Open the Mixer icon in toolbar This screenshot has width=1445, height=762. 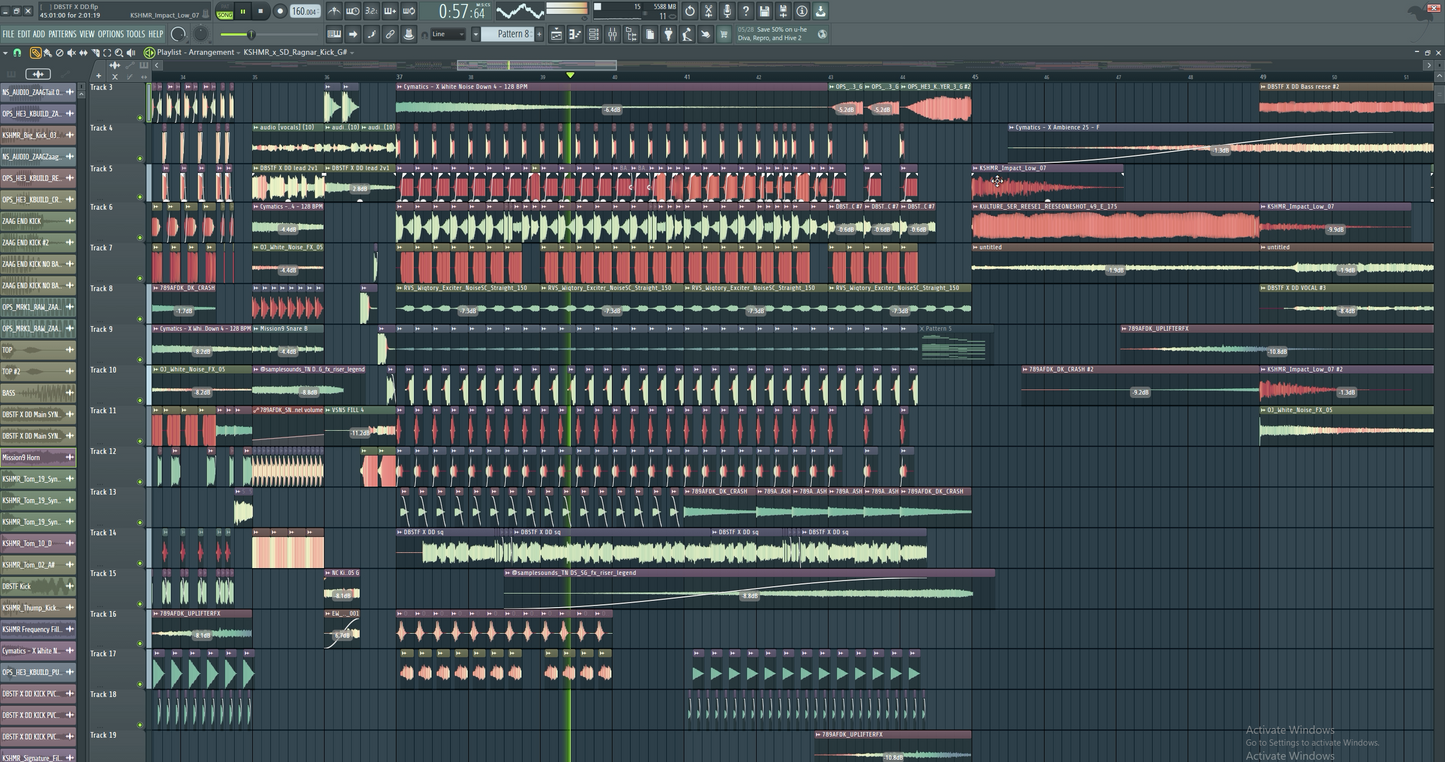(x=611, y=34)
